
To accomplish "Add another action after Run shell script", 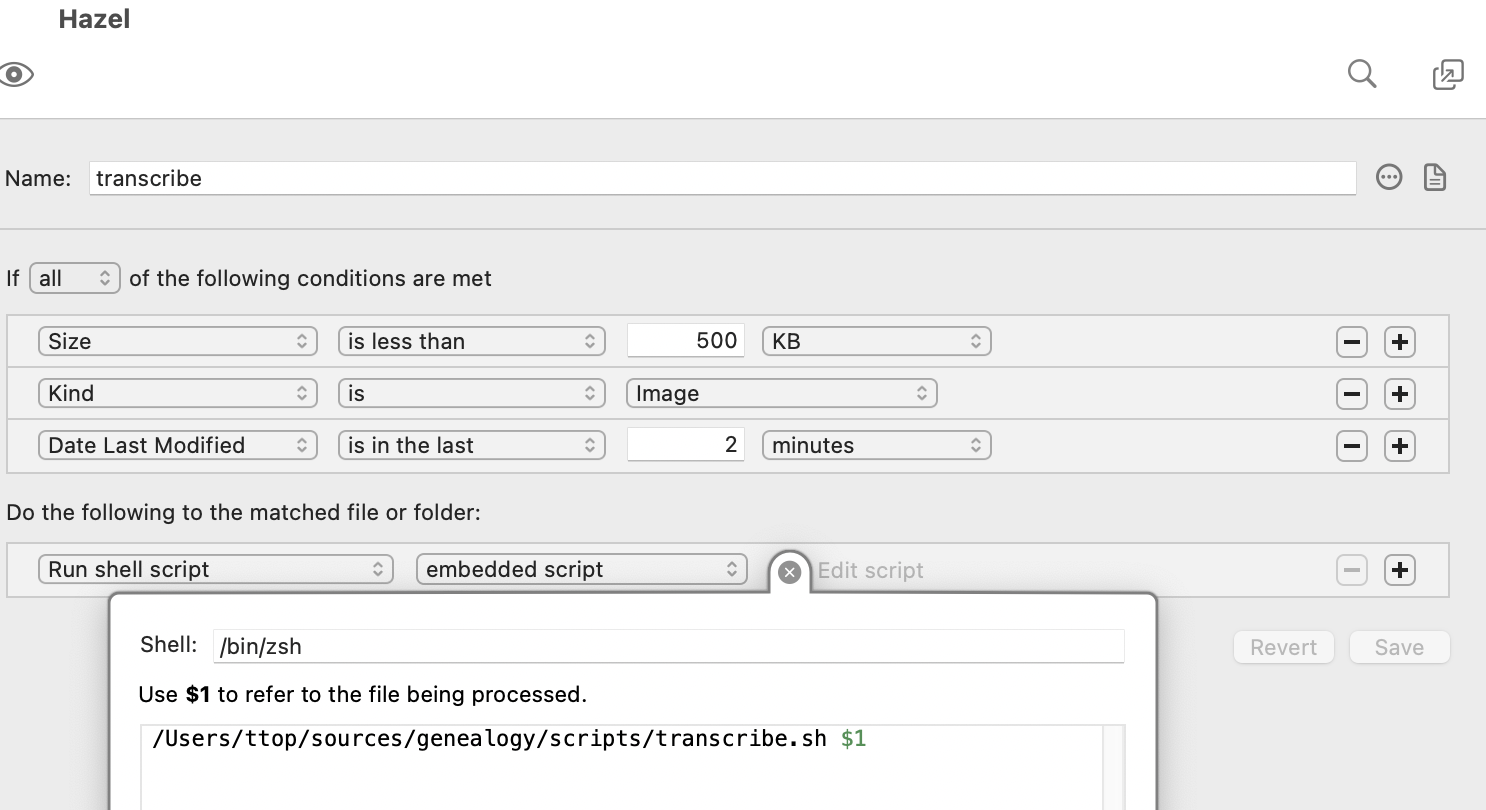I will click(x=1400, y=570).
